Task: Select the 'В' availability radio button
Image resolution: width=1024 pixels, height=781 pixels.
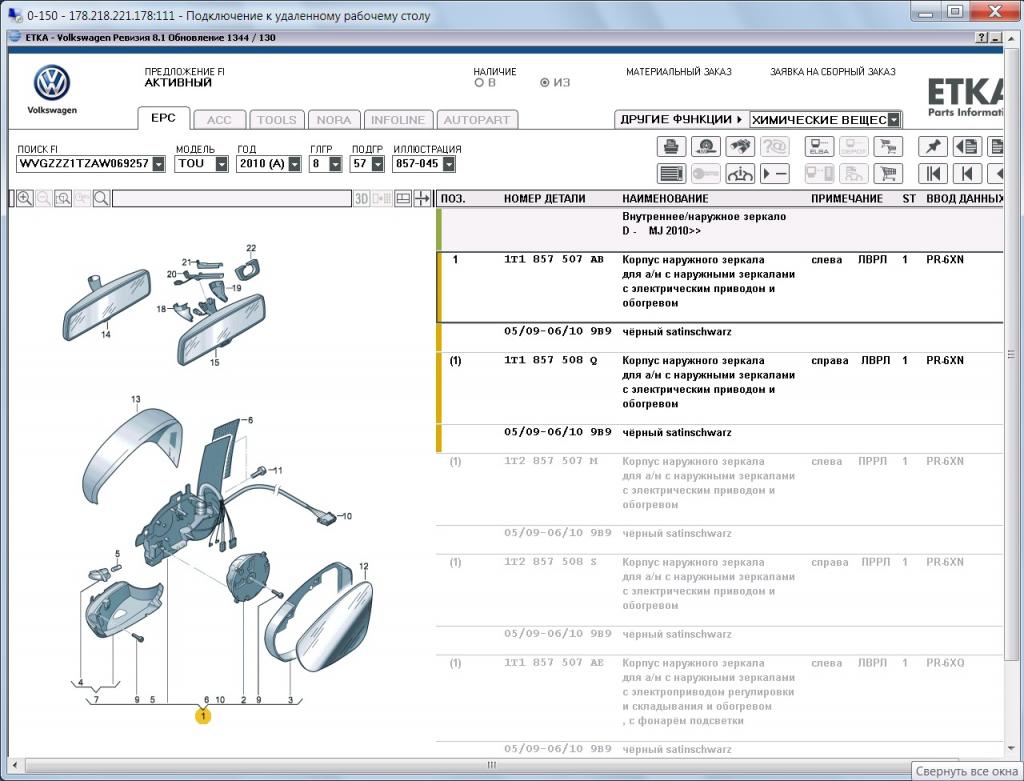Action: 479,83
